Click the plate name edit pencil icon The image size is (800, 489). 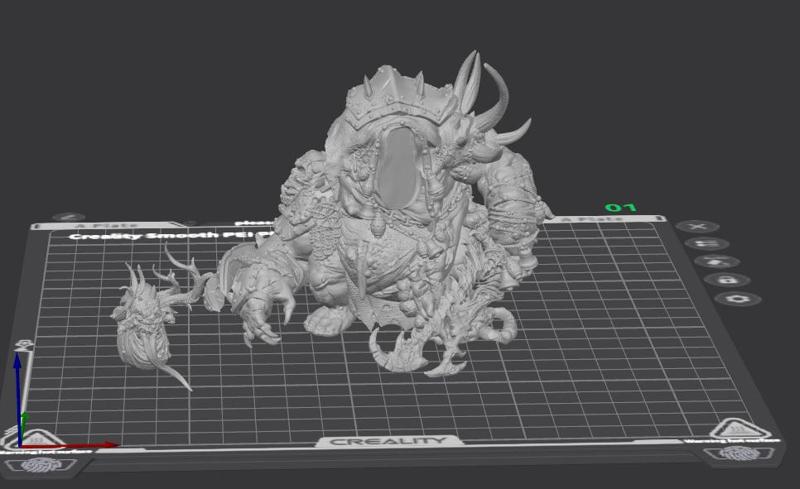click(68, 217)
